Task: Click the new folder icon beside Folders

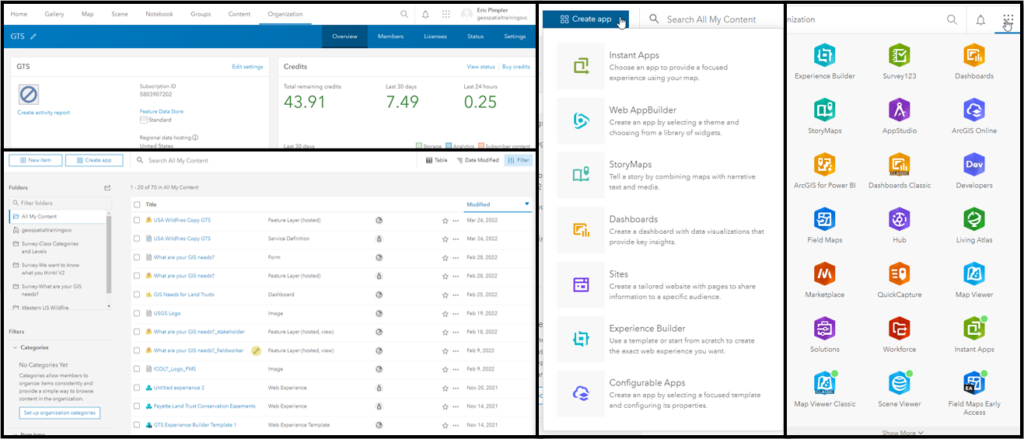Action: pos(107,188)
